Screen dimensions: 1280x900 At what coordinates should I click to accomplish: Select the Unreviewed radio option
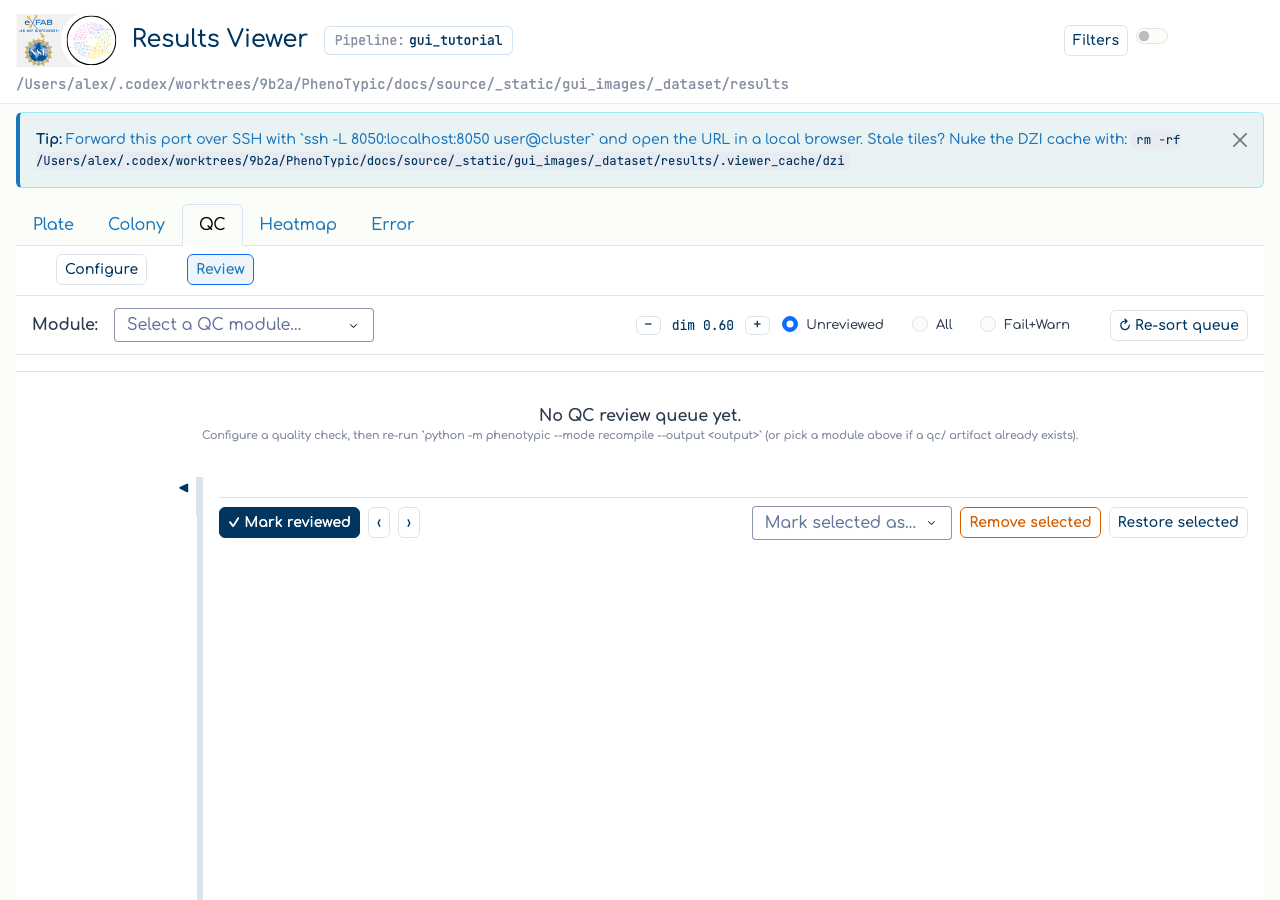pyautogui.click(x=790, y=324)
